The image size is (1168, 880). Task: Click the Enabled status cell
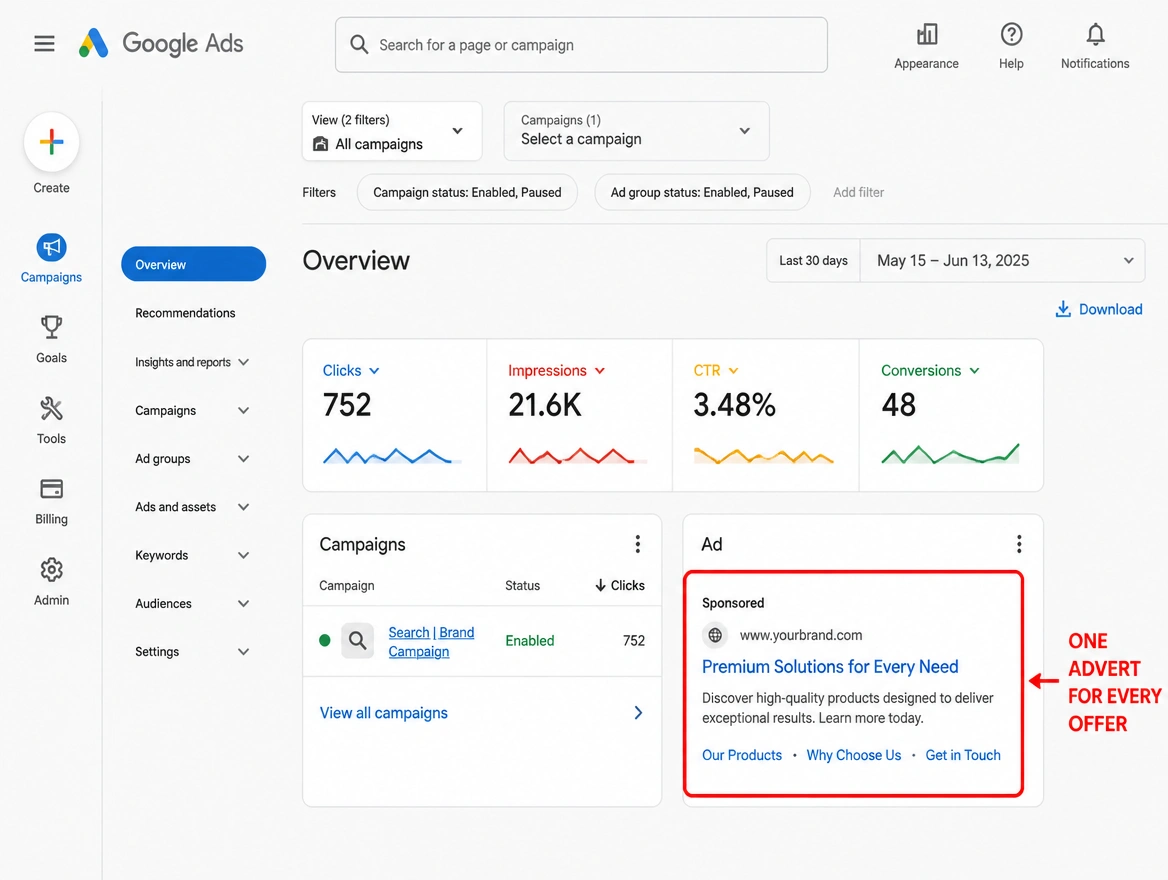point(530,641)
